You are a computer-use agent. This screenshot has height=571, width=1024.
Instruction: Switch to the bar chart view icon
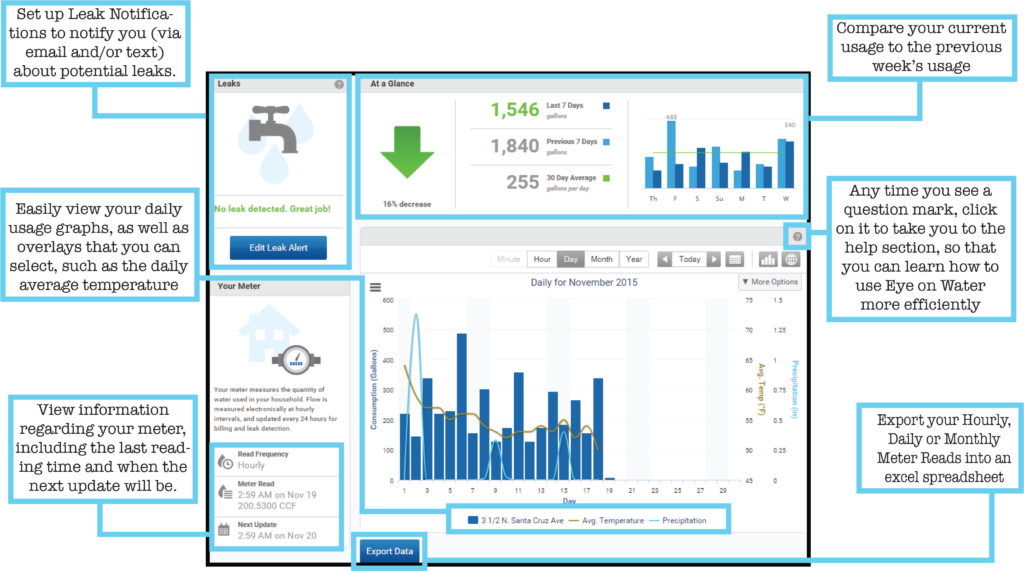tap(769, 259)
